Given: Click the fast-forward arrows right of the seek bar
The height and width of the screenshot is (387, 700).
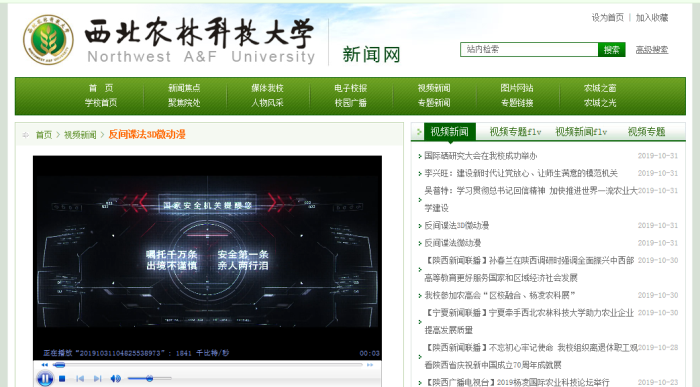Looking at the screenshot, I should click(x=370, y=365).
